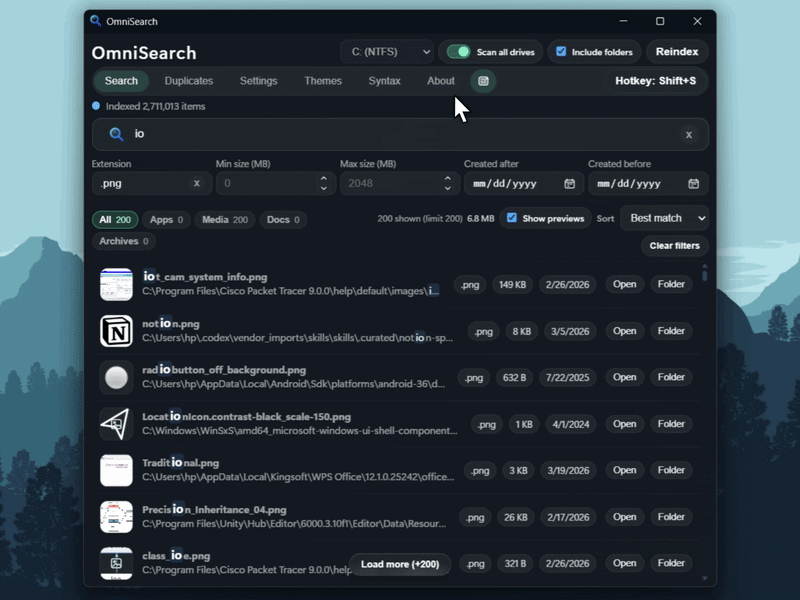
Task: Open the Best match sort dropdown
Action: tap(664, 218)
